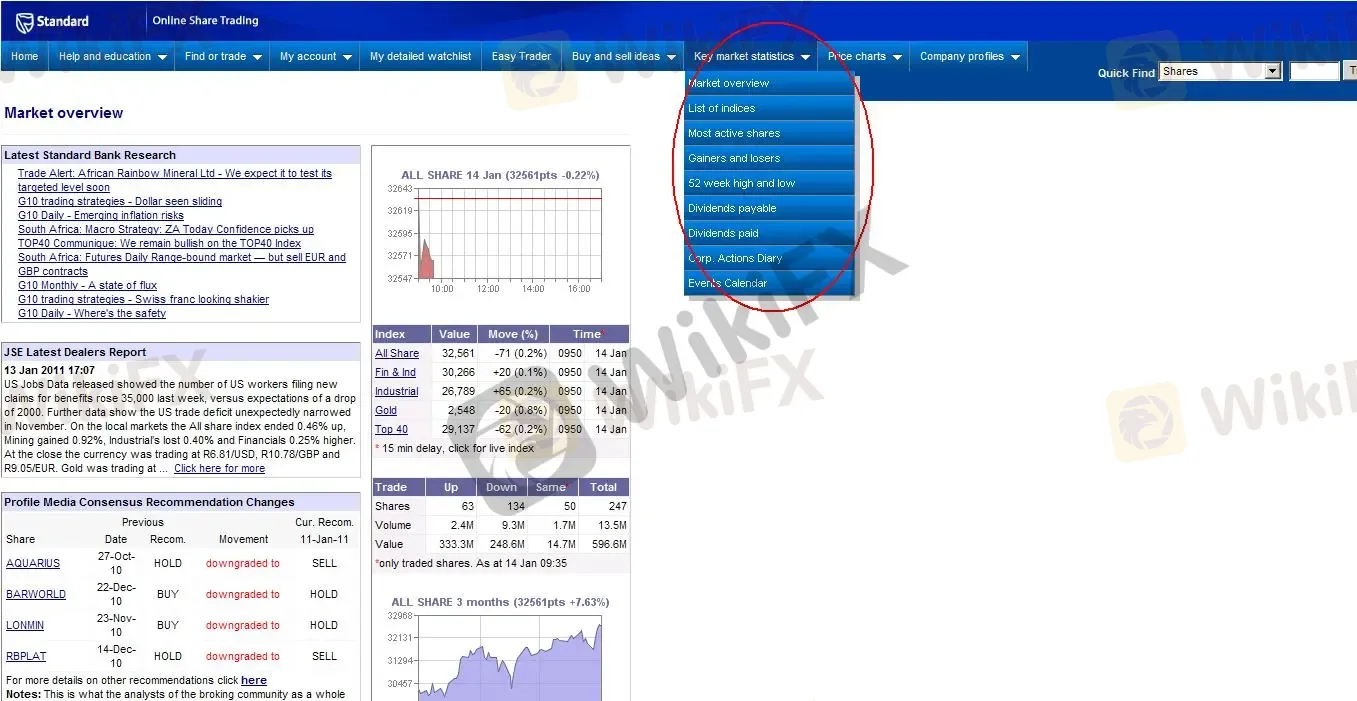Open the RBPLAT share link

(26, 656)
